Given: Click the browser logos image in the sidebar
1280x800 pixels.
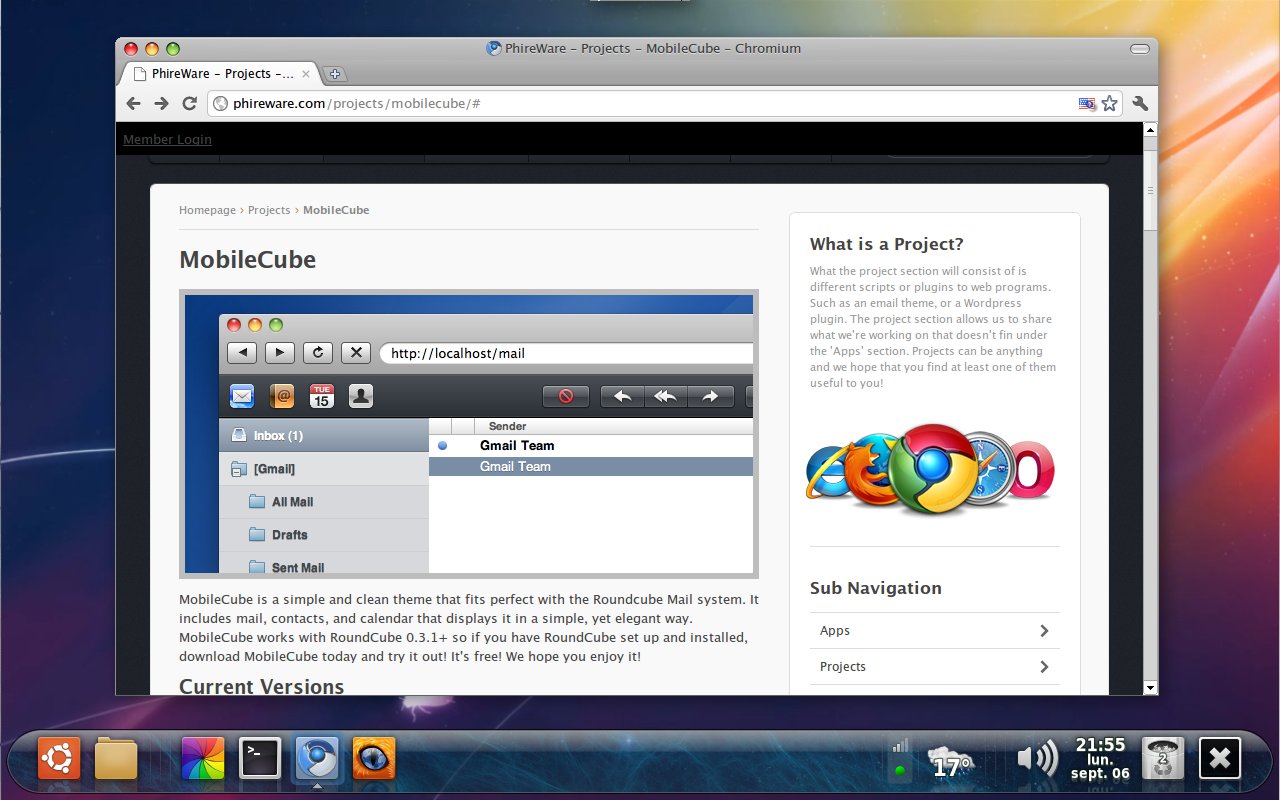Looking at the screenshot, I should pos(931,470).
